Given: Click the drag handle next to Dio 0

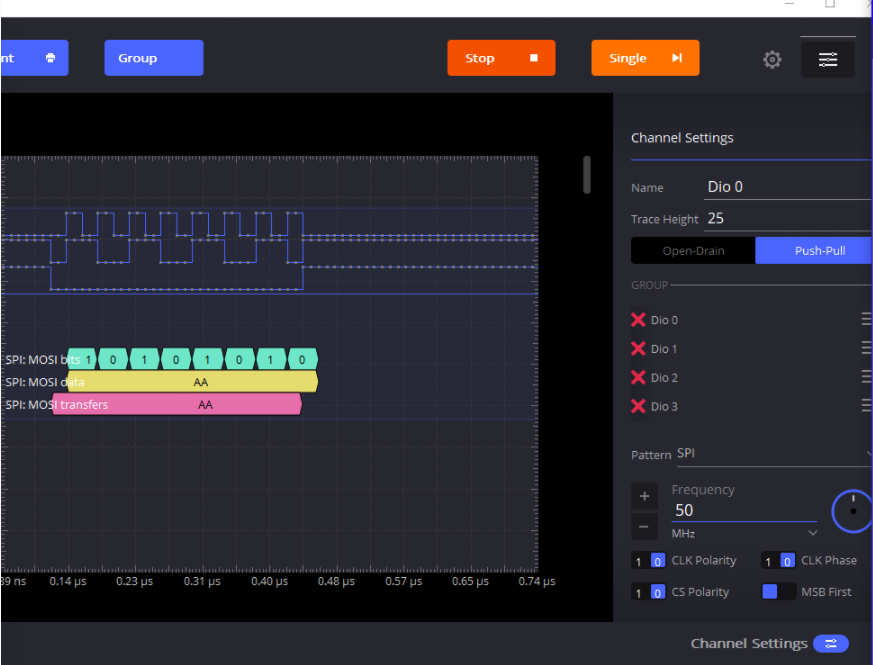Looking at the screenshot, I should click(x=866, y=320).
